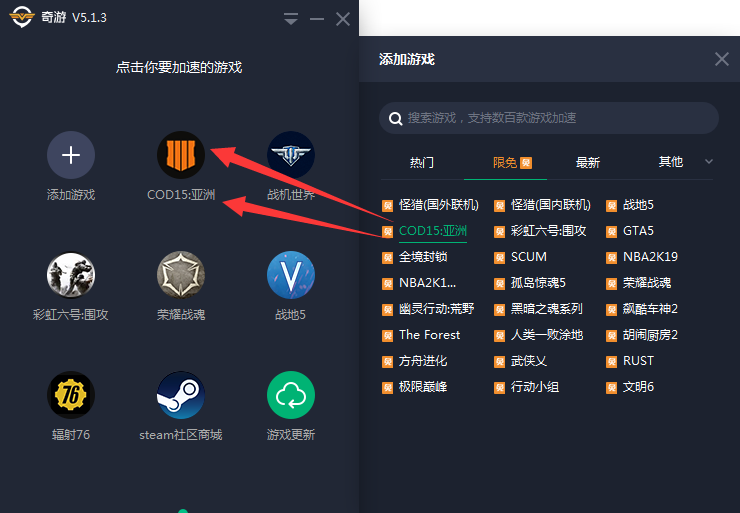The width and height of the screenshot is (740, 513).
Task: Click the free badge icon beside GTA5
Action: tap(611, 232)
